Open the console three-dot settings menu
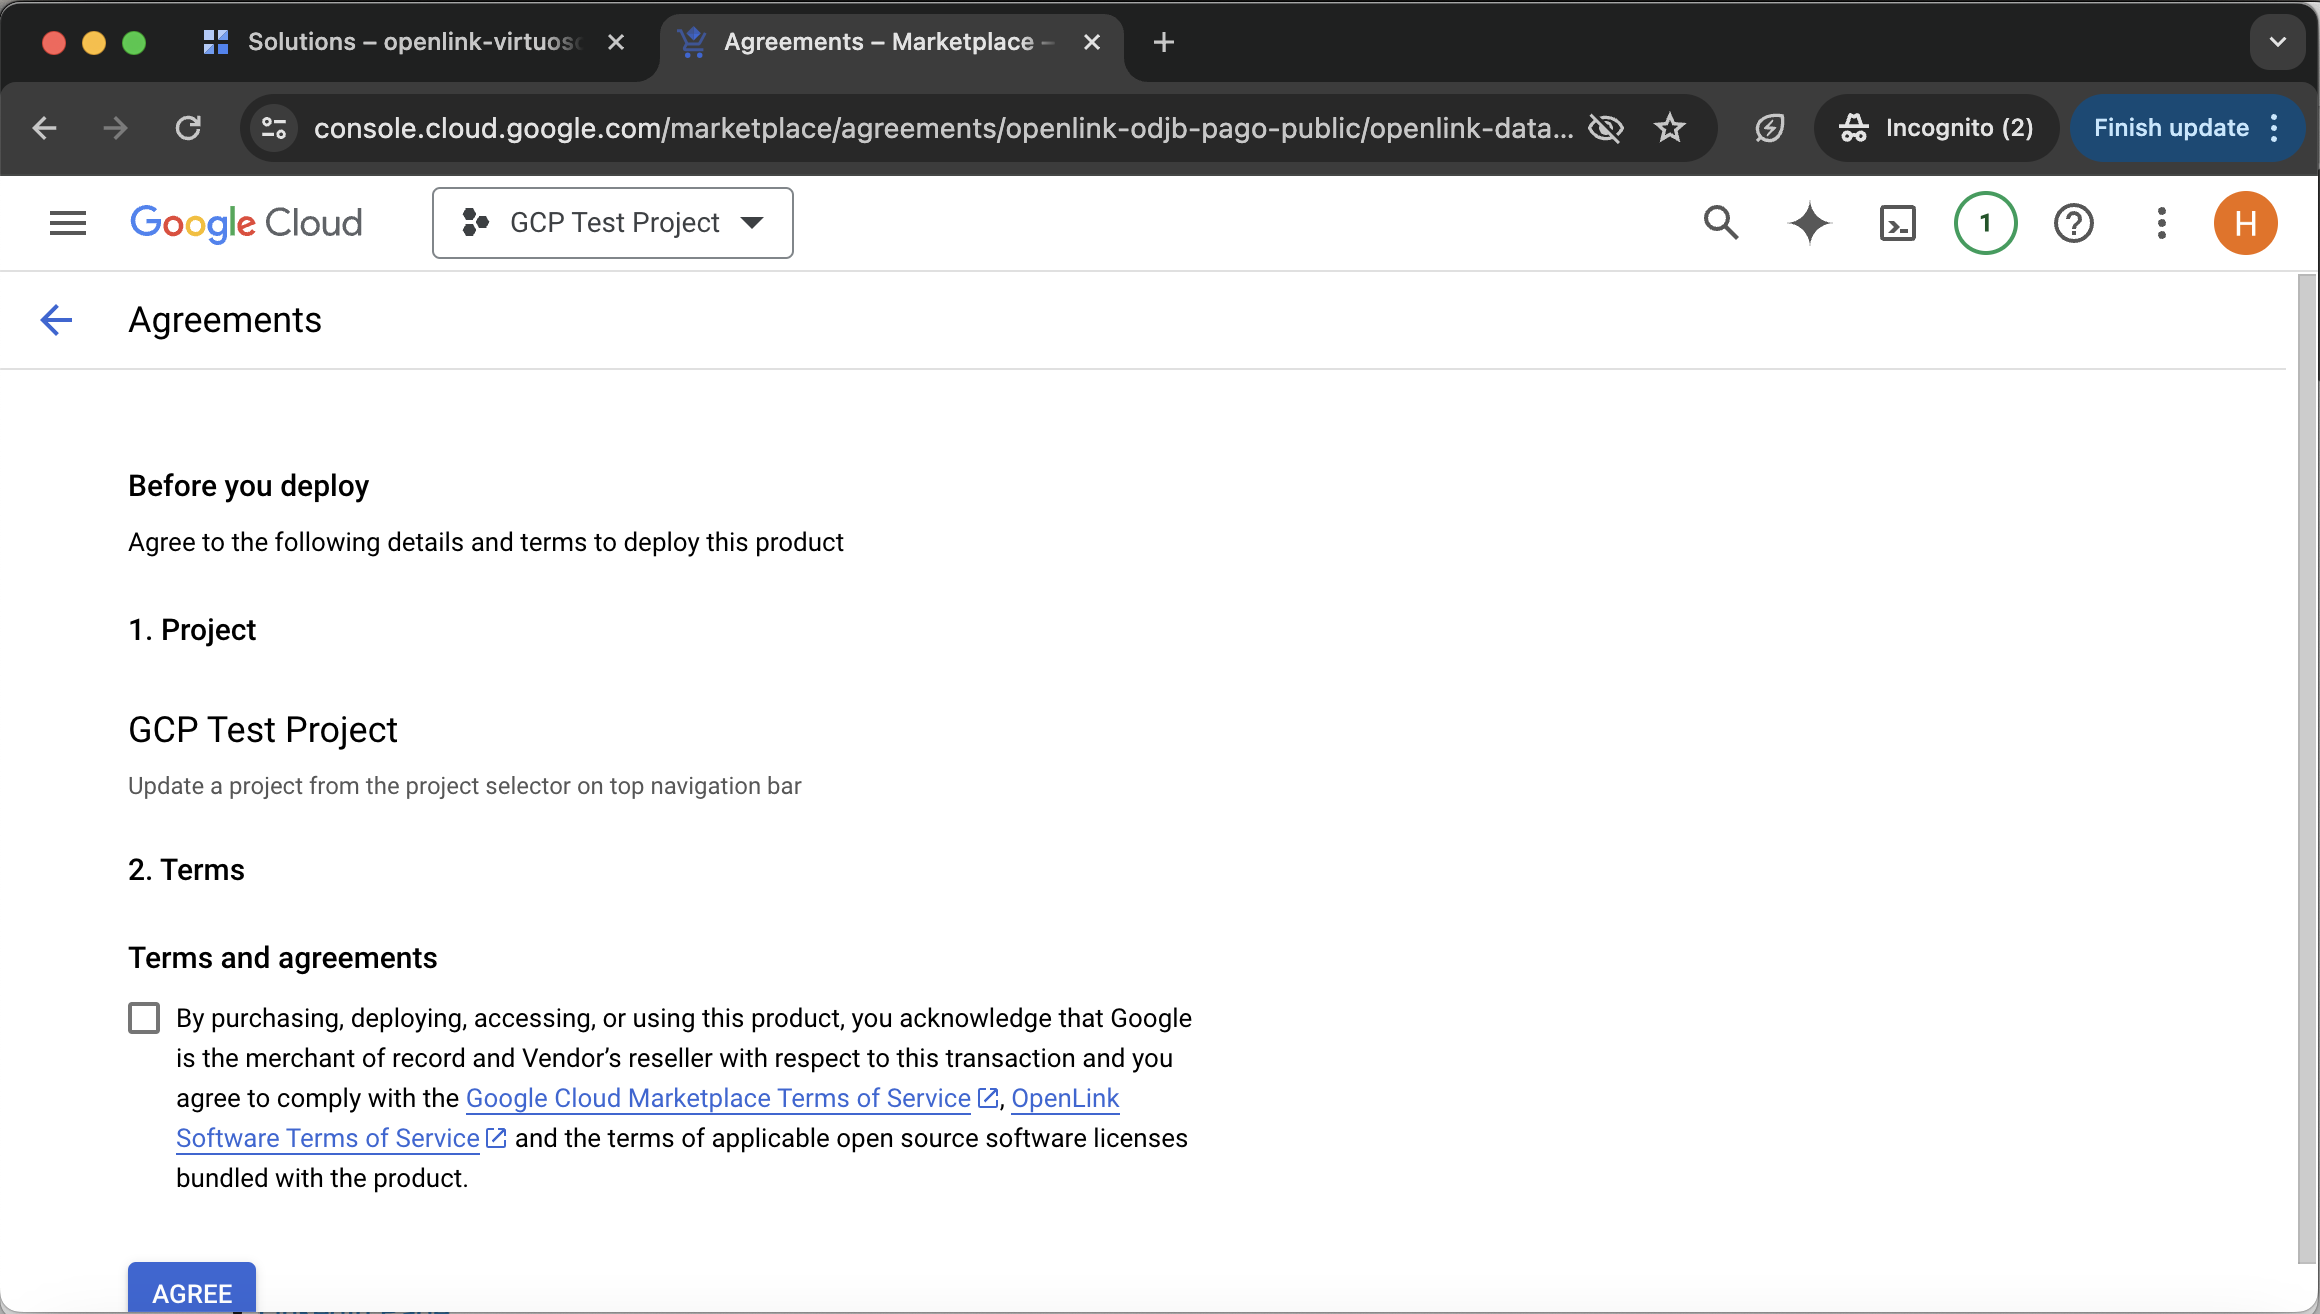Image resolution: width=2320 pixels, height=1314 pixels. [x=2161, y=223]
